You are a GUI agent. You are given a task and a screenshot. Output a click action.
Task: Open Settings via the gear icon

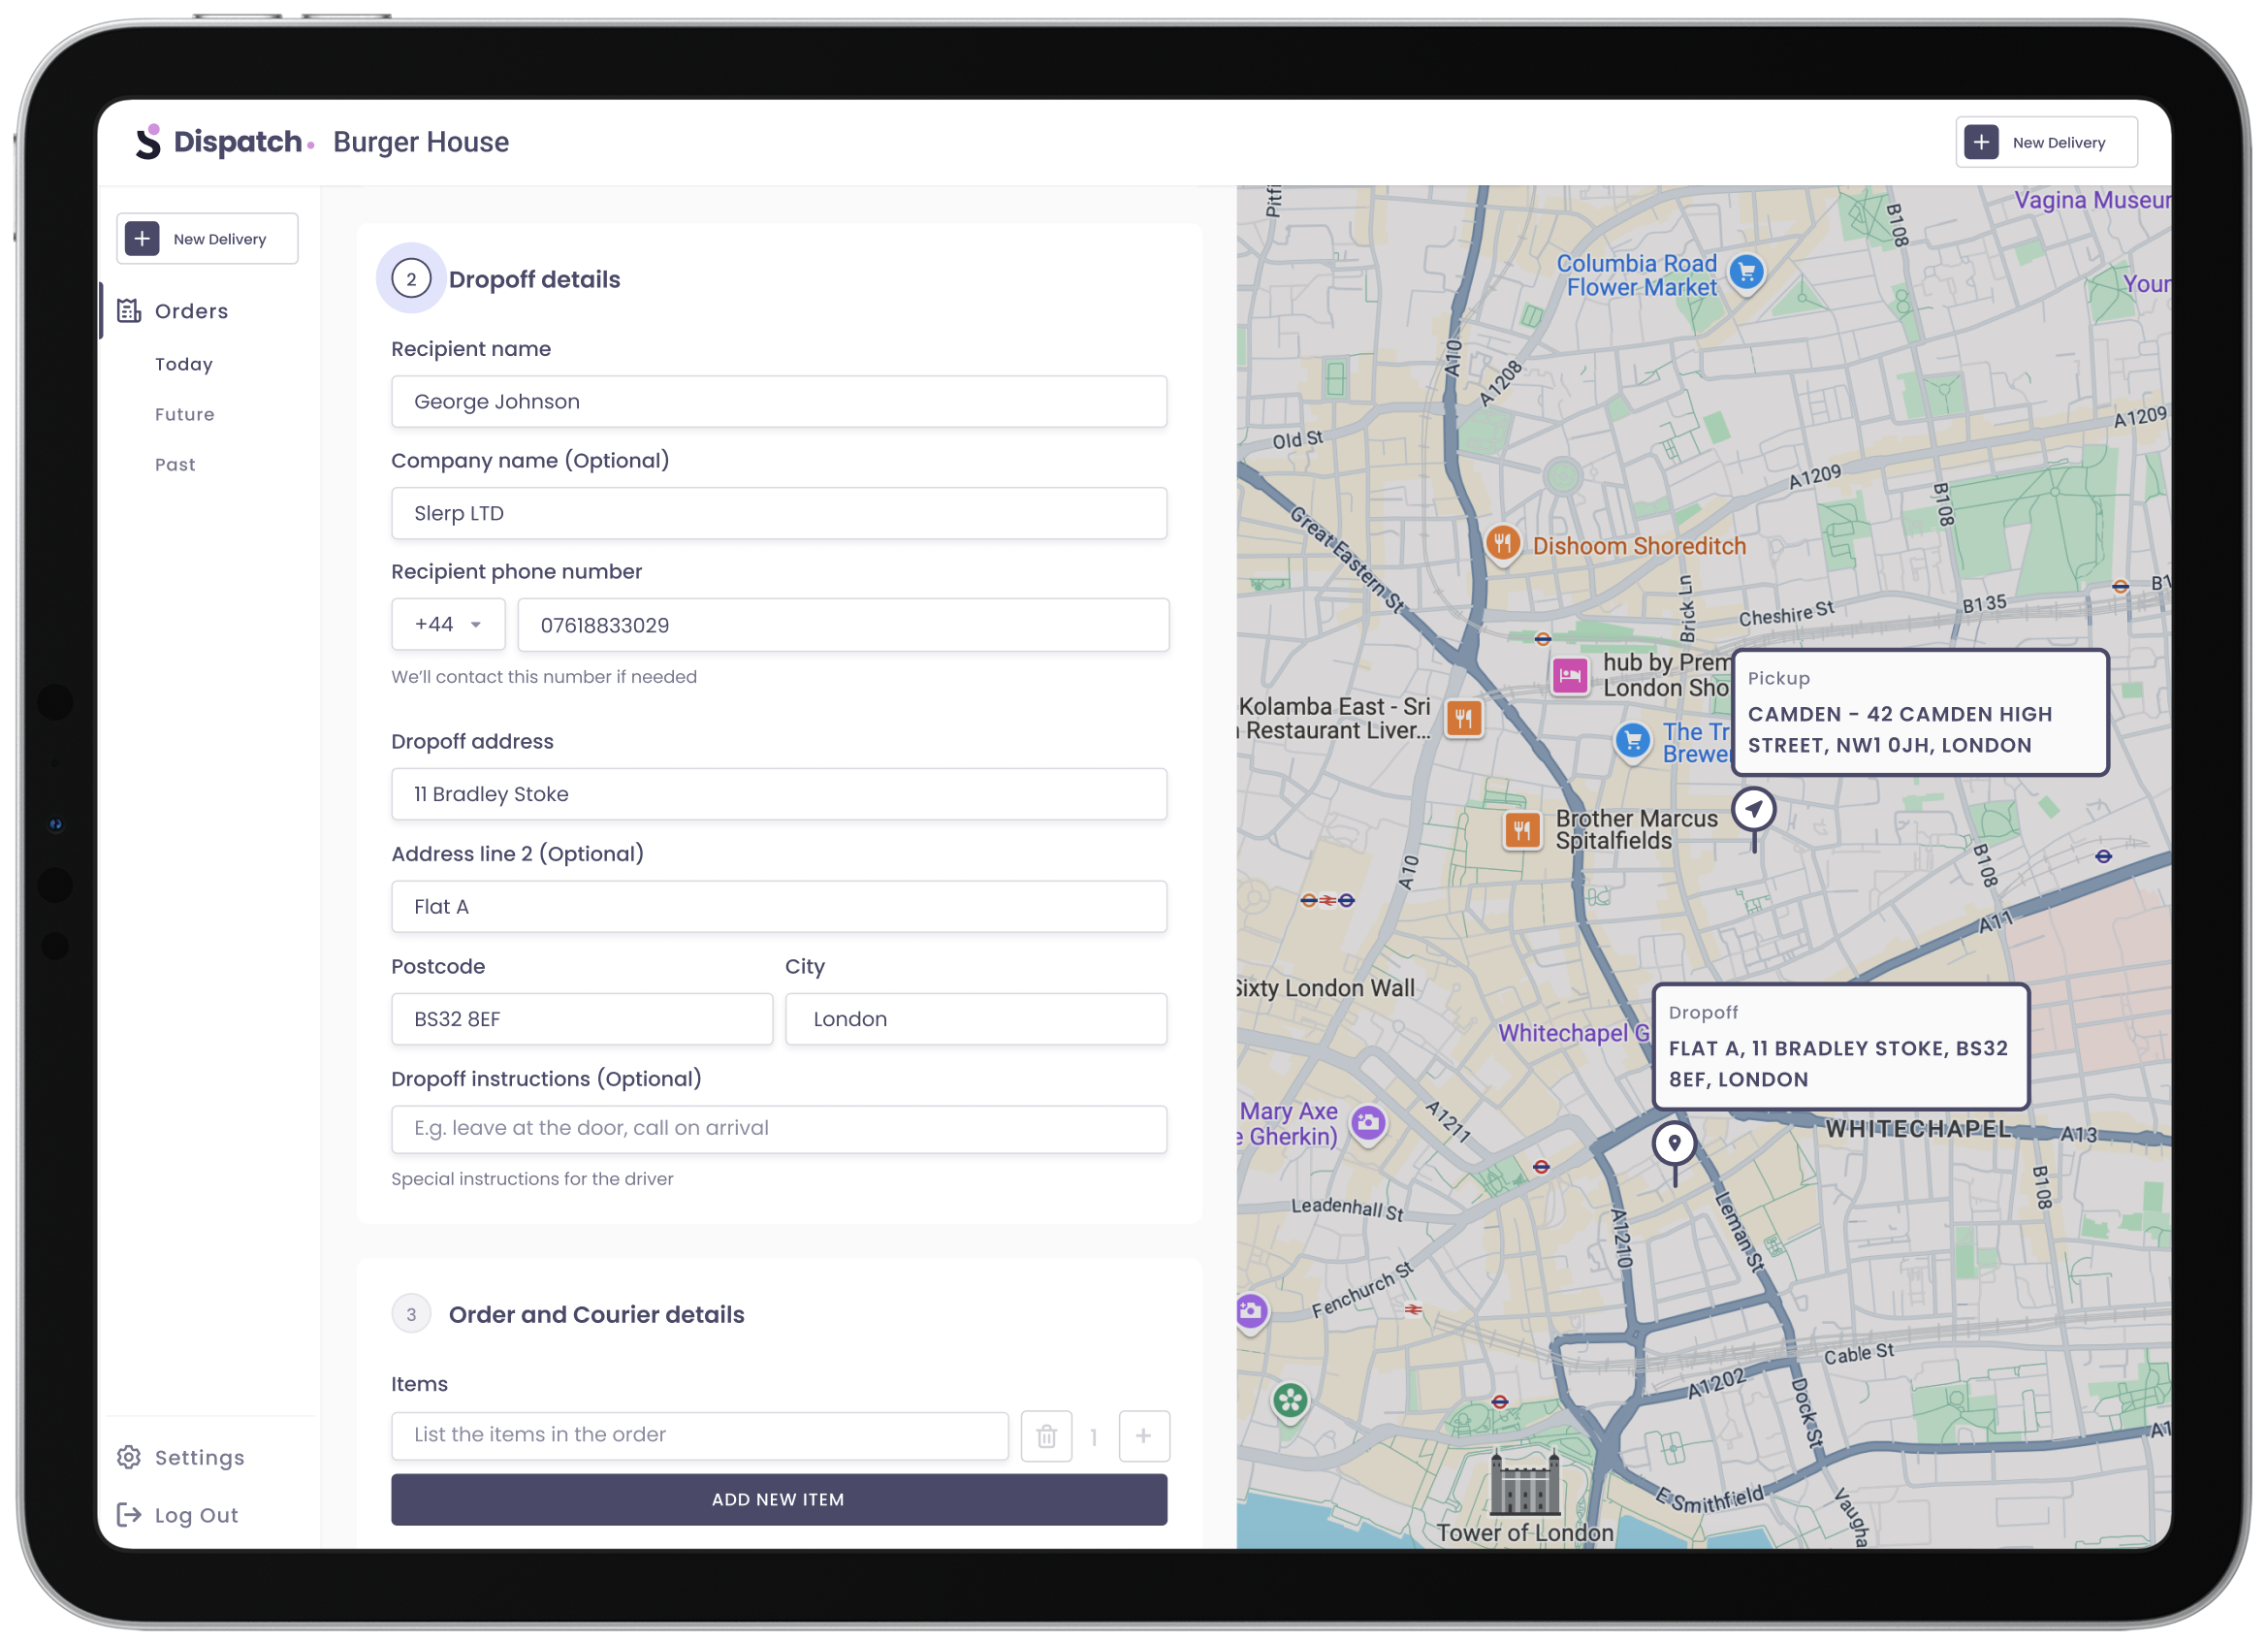(129, 1457)
